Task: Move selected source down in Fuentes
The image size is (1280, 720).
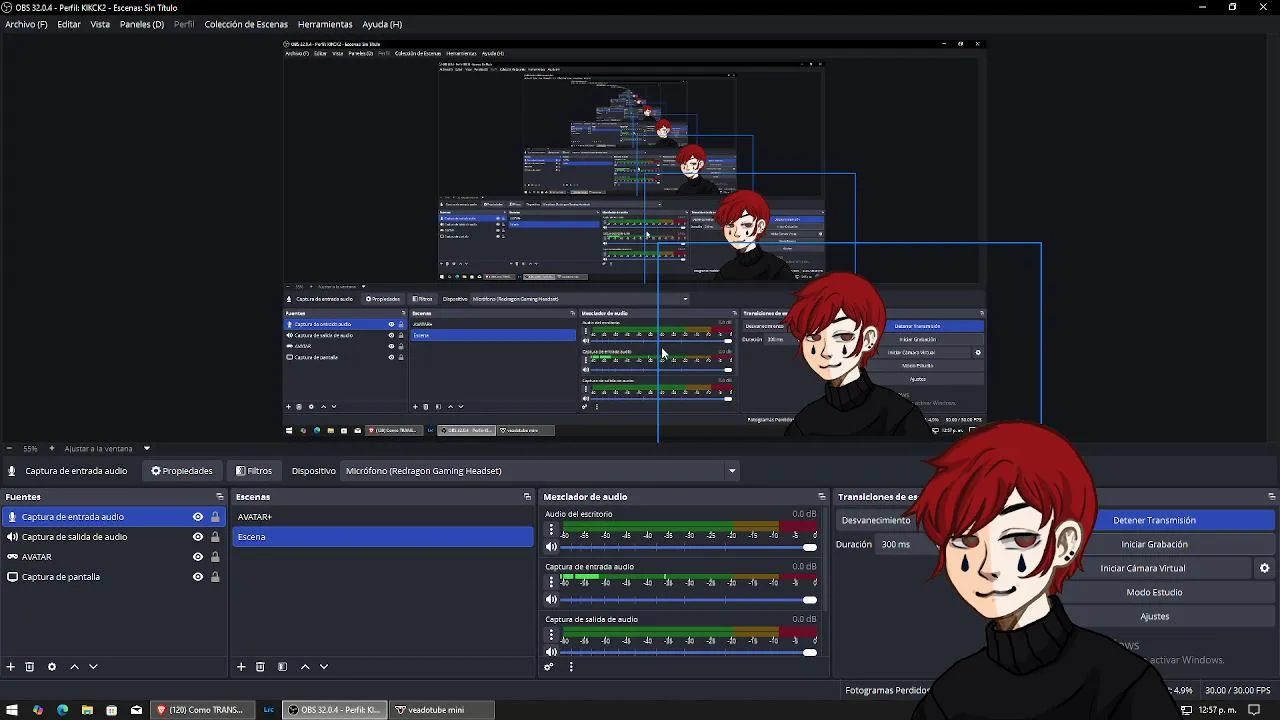Action: pos(93,667)
